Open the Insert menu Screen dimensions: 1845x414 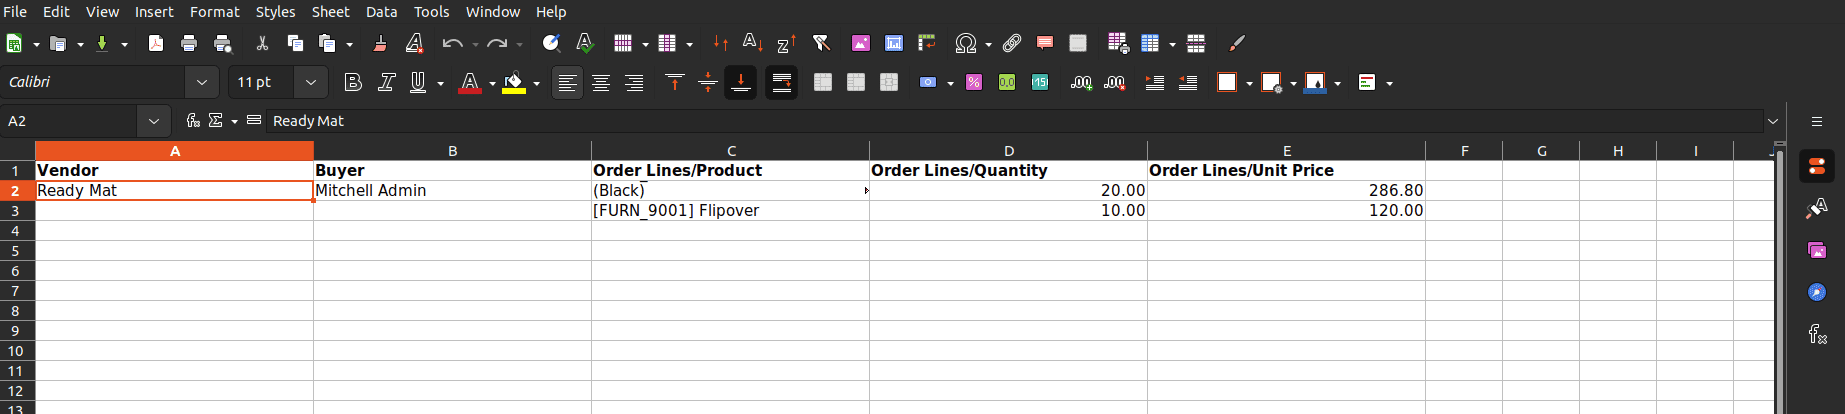(154, 11)
